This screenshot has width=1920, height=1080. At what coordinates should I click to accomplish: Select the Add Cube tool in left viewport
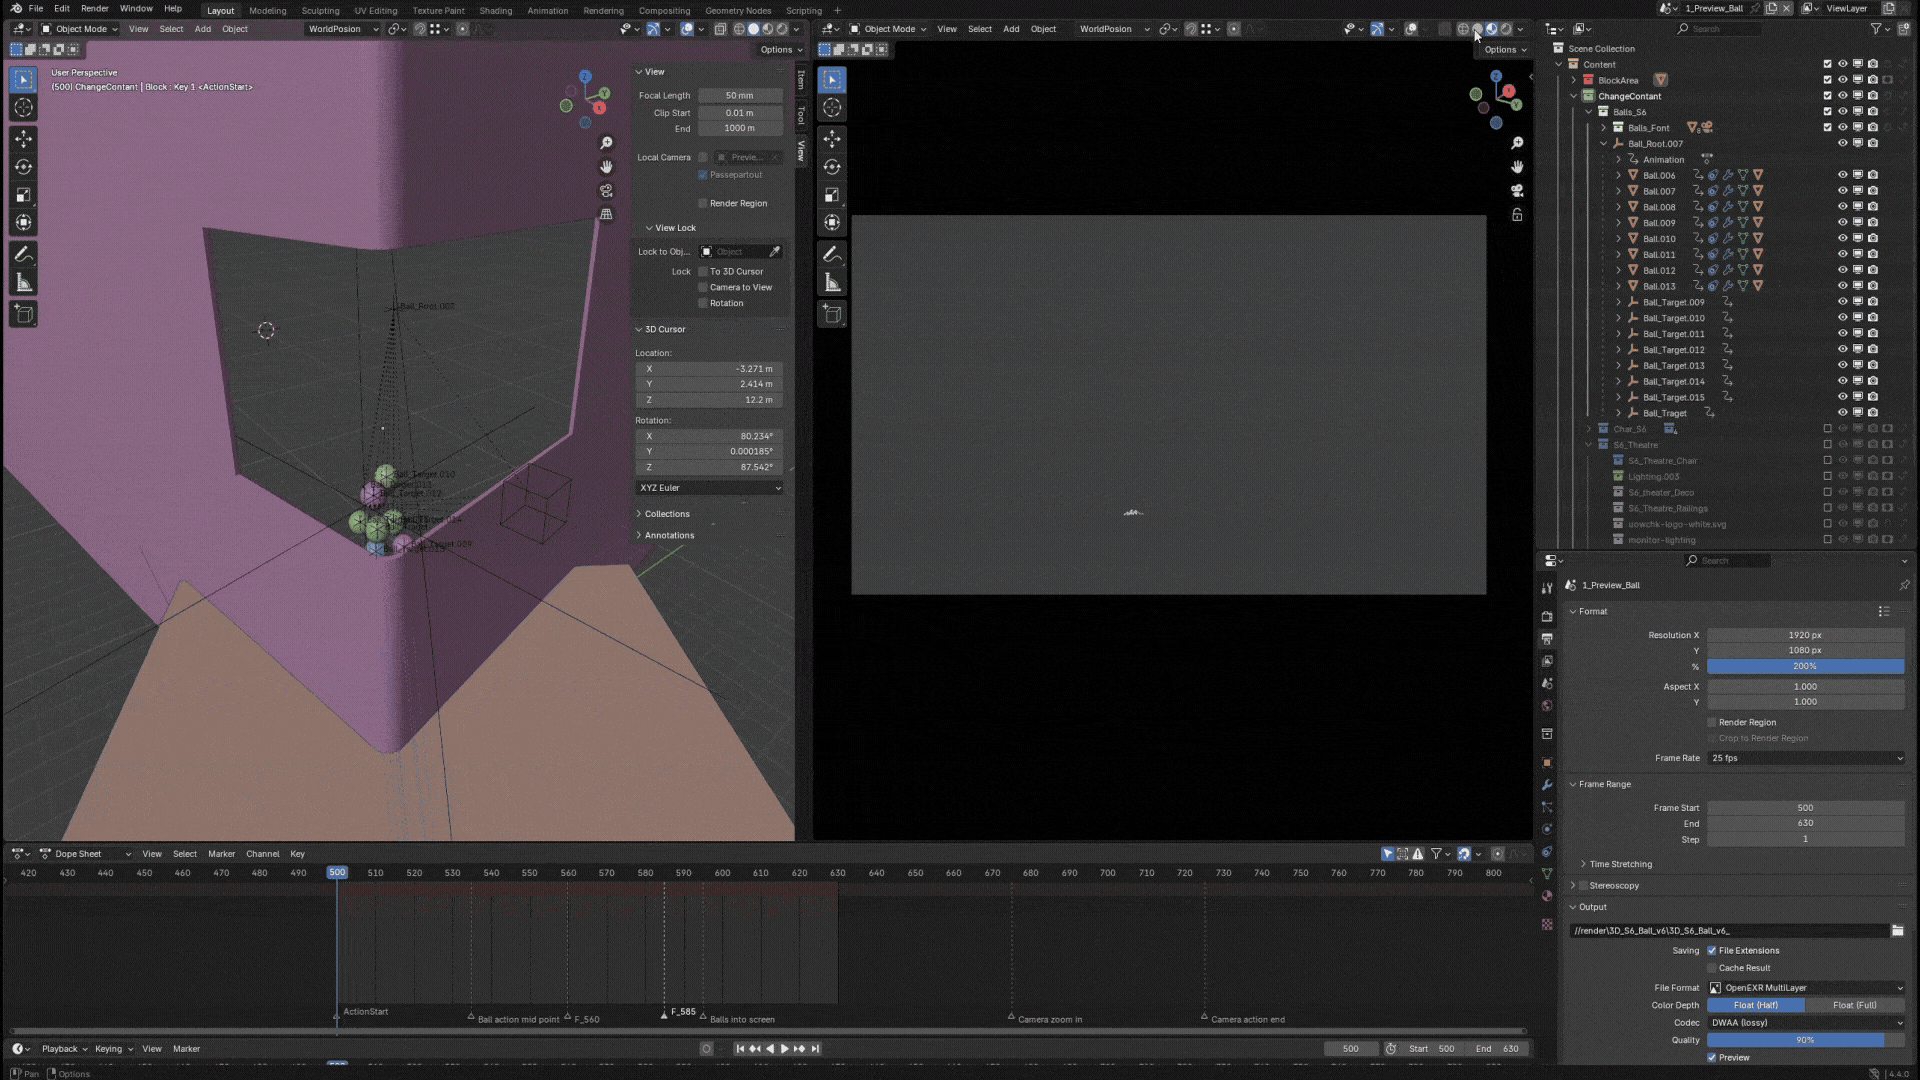(x=24, y=315)
